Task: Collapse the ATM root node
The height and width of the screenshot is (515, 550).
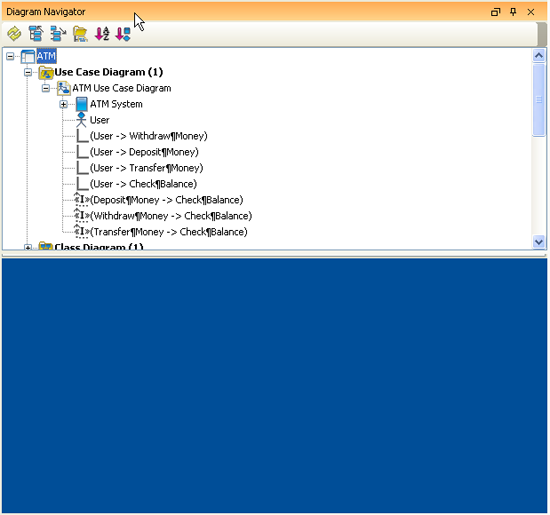Action: (10, 56)
